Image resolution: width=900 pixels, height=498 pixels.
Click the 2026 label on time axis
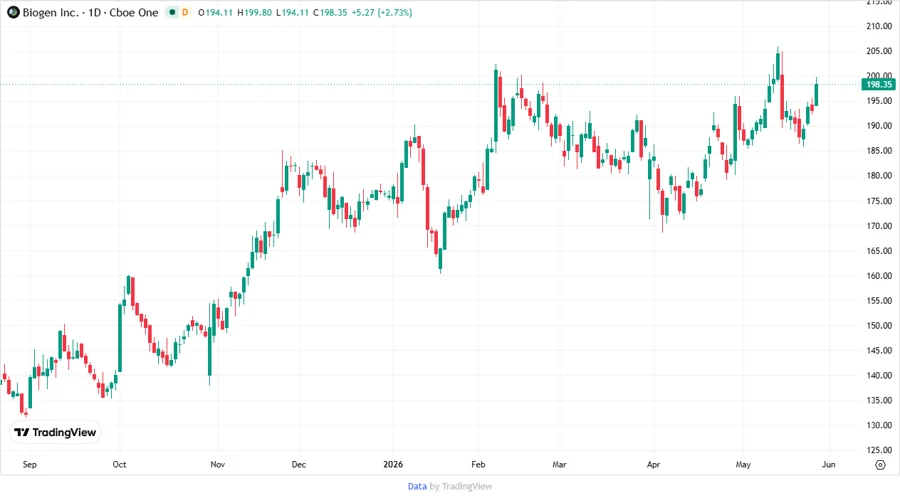[x=393, y=464]
